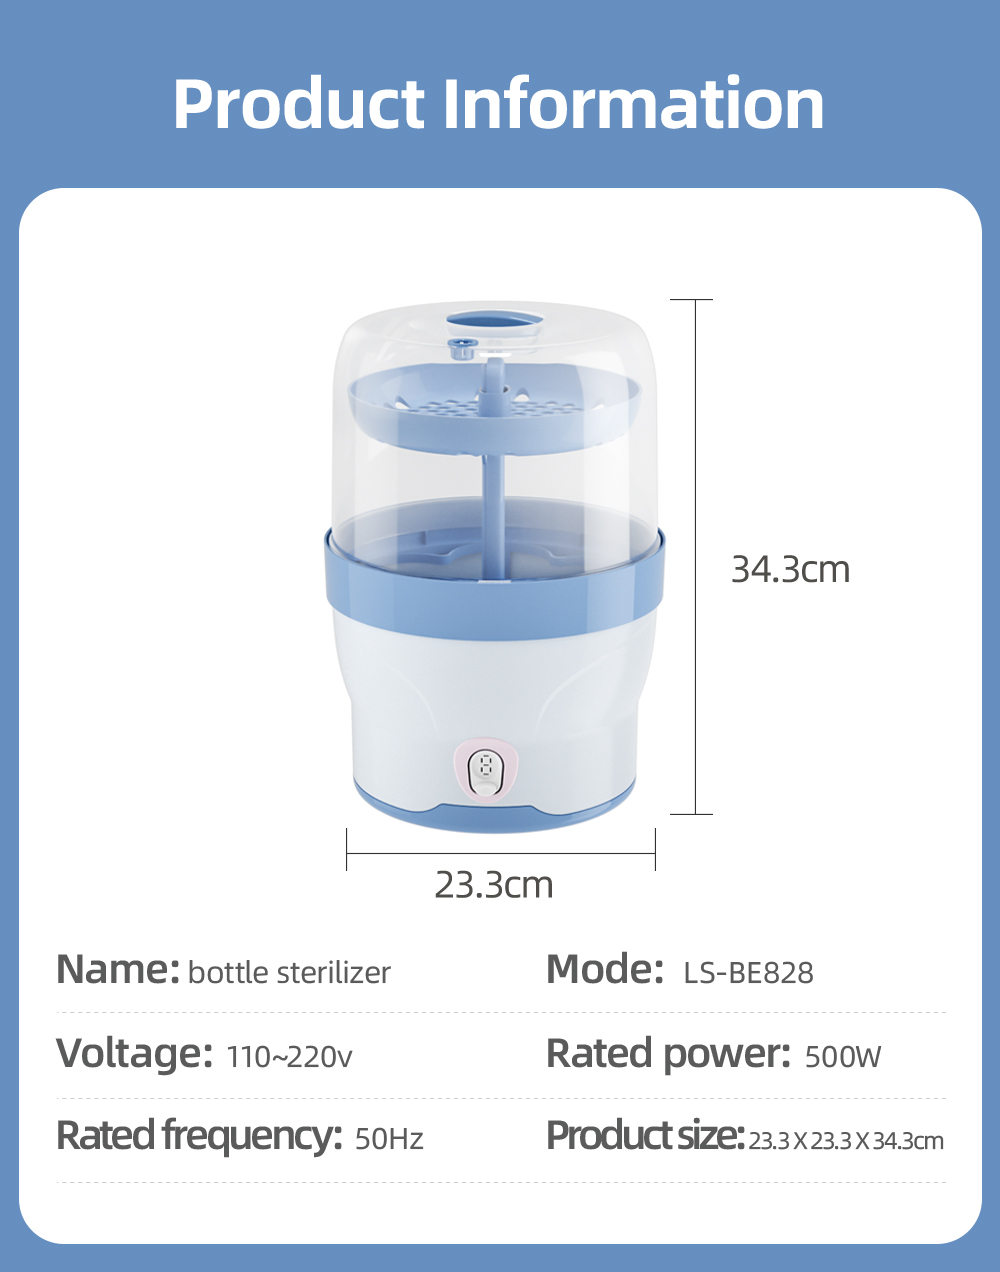This screenshot has width=1000, height=1272.
Task: Click the Rated frequency 50Hz value
Action: pyautogui.click(x=389, y=1138)
